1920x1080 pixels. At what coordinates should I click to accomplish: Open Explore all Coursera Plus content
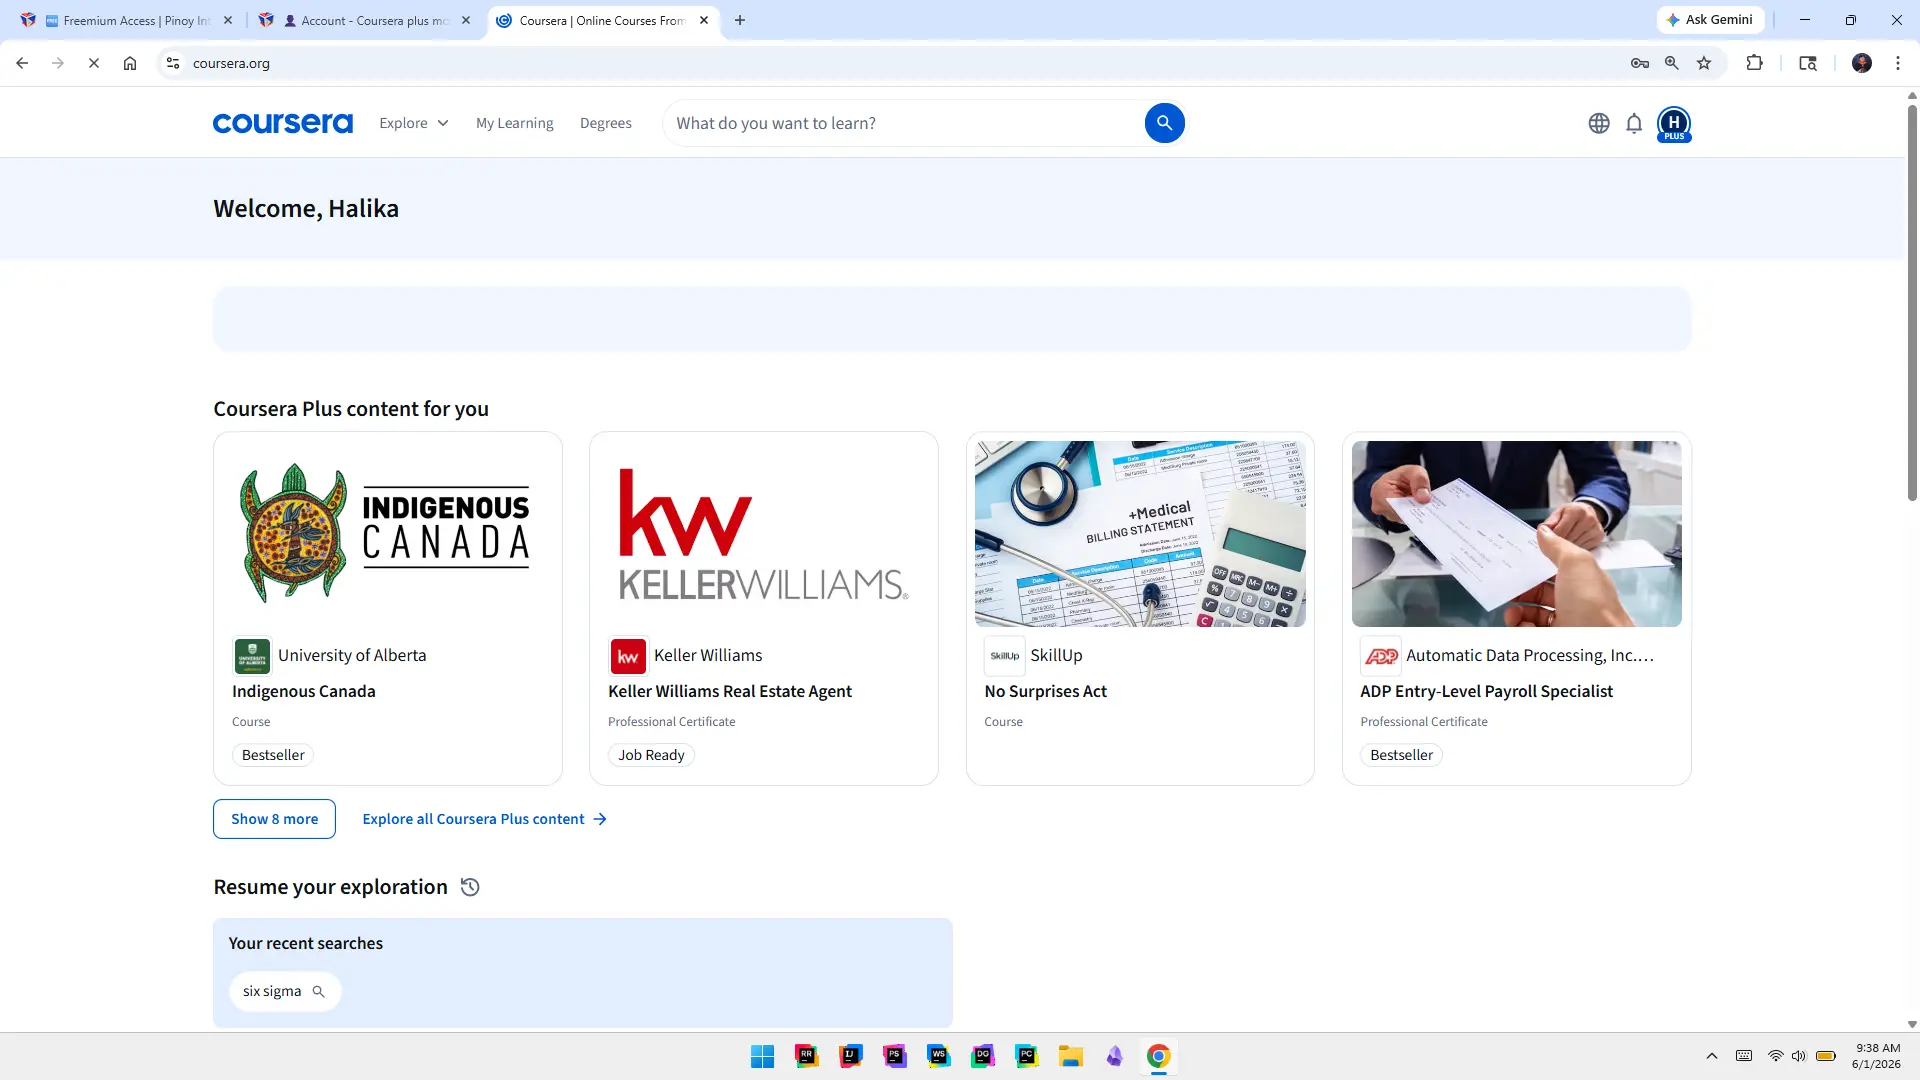484,819
